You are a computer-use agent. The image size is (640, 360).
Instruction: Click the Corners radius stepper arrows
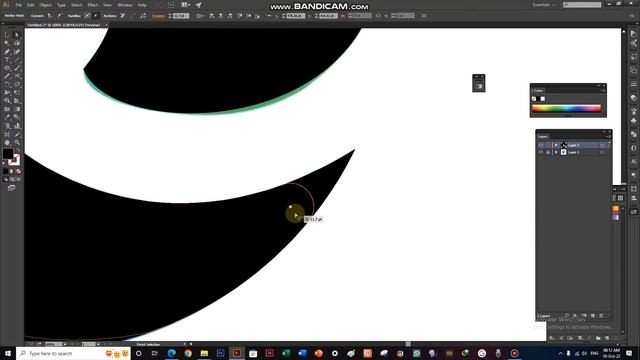pyautogui.click(x=170, y=16)
